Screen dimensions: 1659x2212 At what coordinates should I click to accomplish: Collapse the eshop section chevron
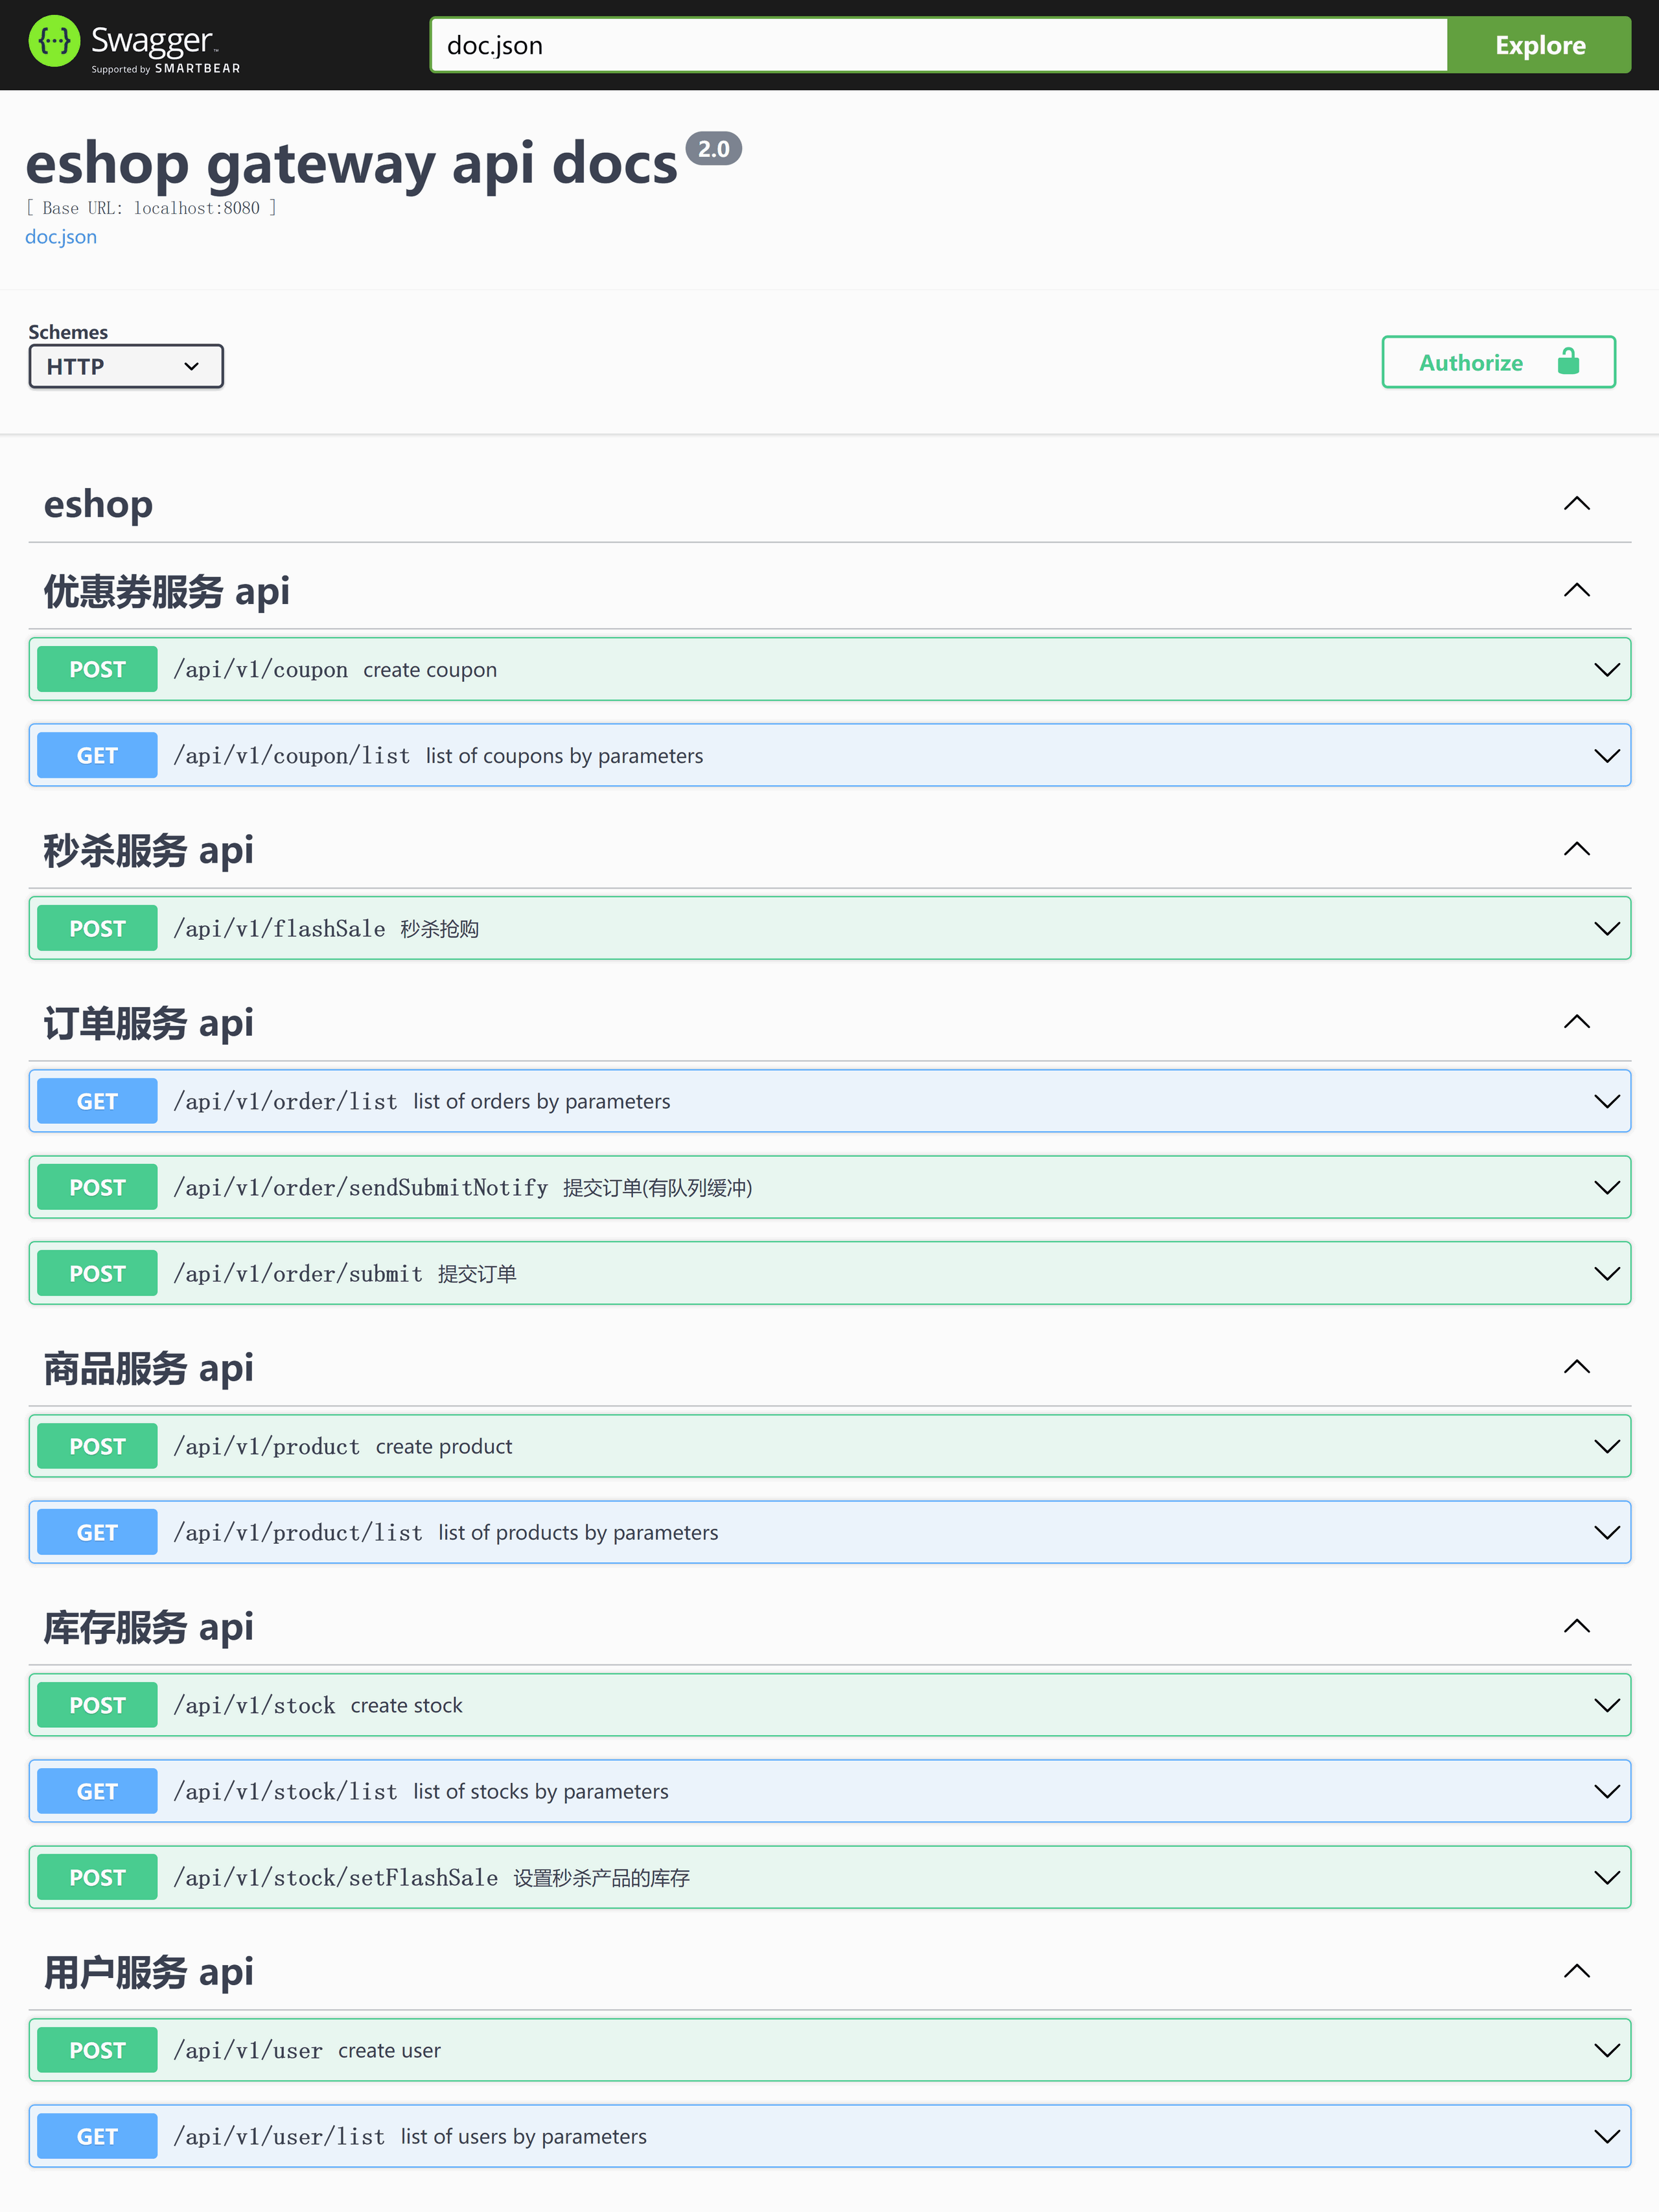click(x=1576, y=504)
